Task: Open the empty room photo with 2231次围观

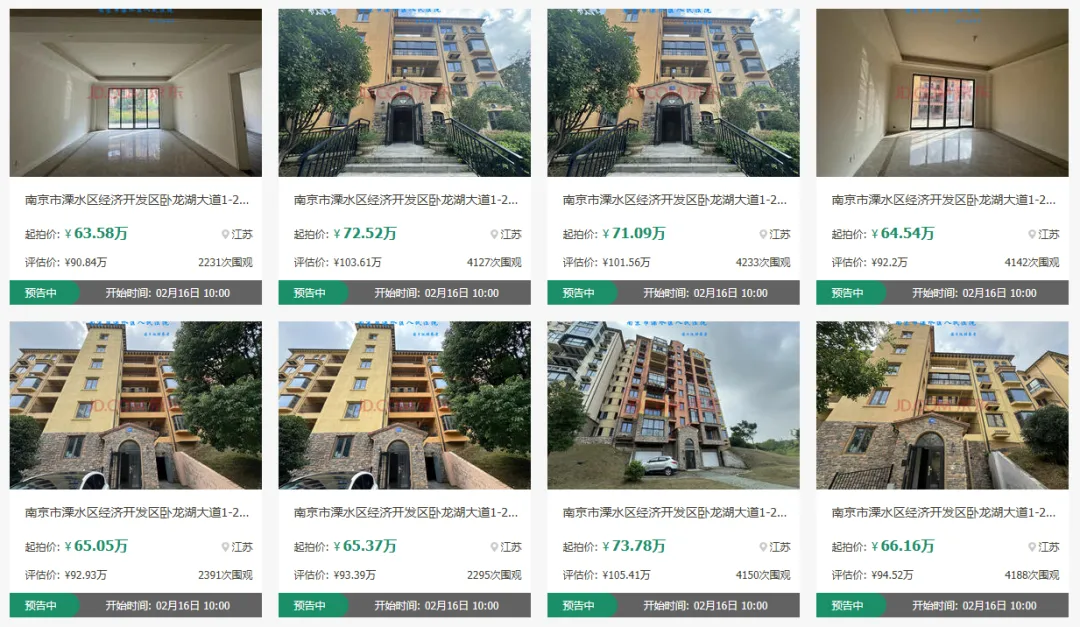Action: [x=136, y=93]
